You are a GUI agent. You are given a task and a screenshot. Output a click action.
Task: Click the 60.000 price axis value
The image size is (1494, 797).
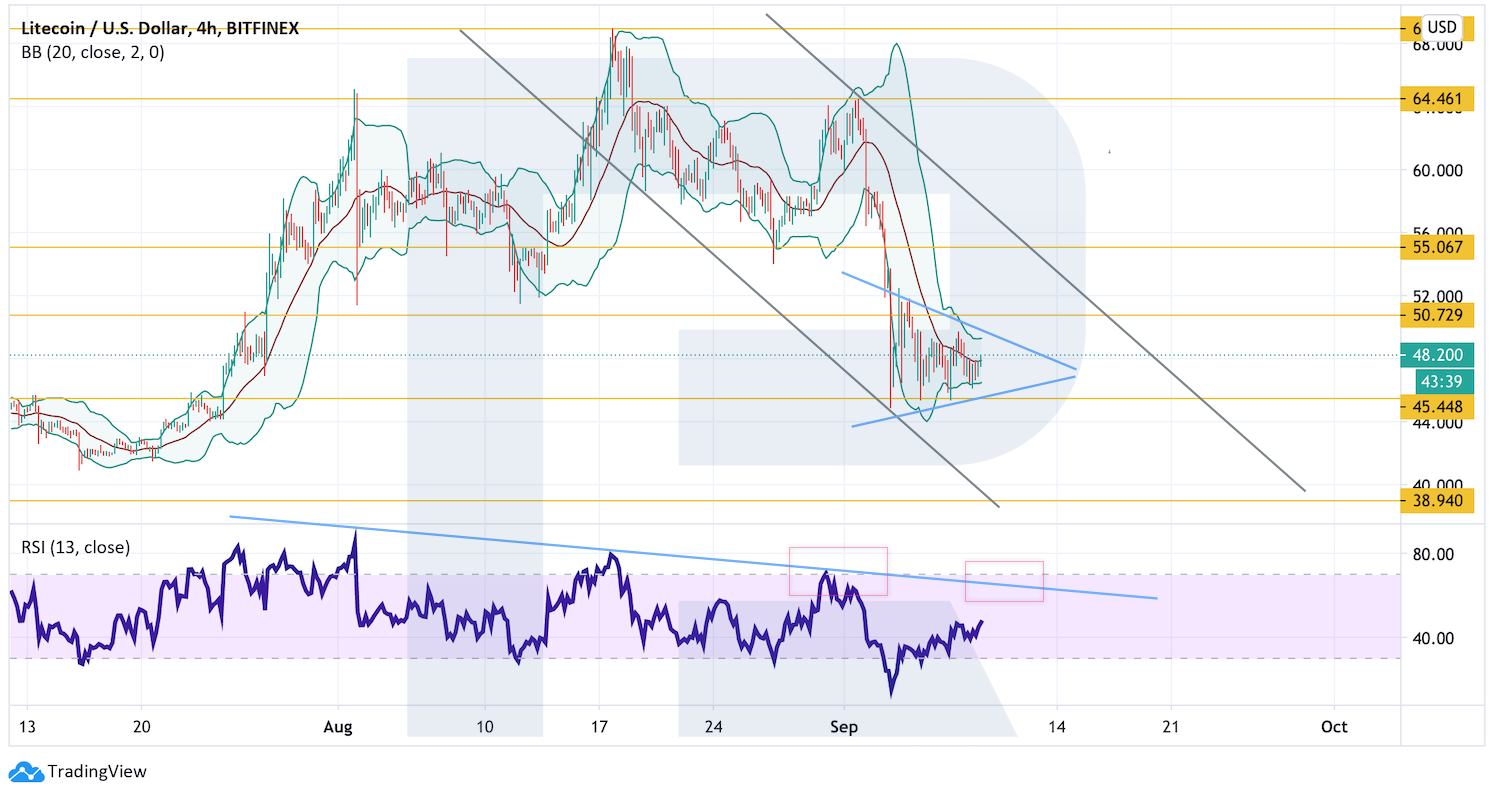[x=1437, y=170]
